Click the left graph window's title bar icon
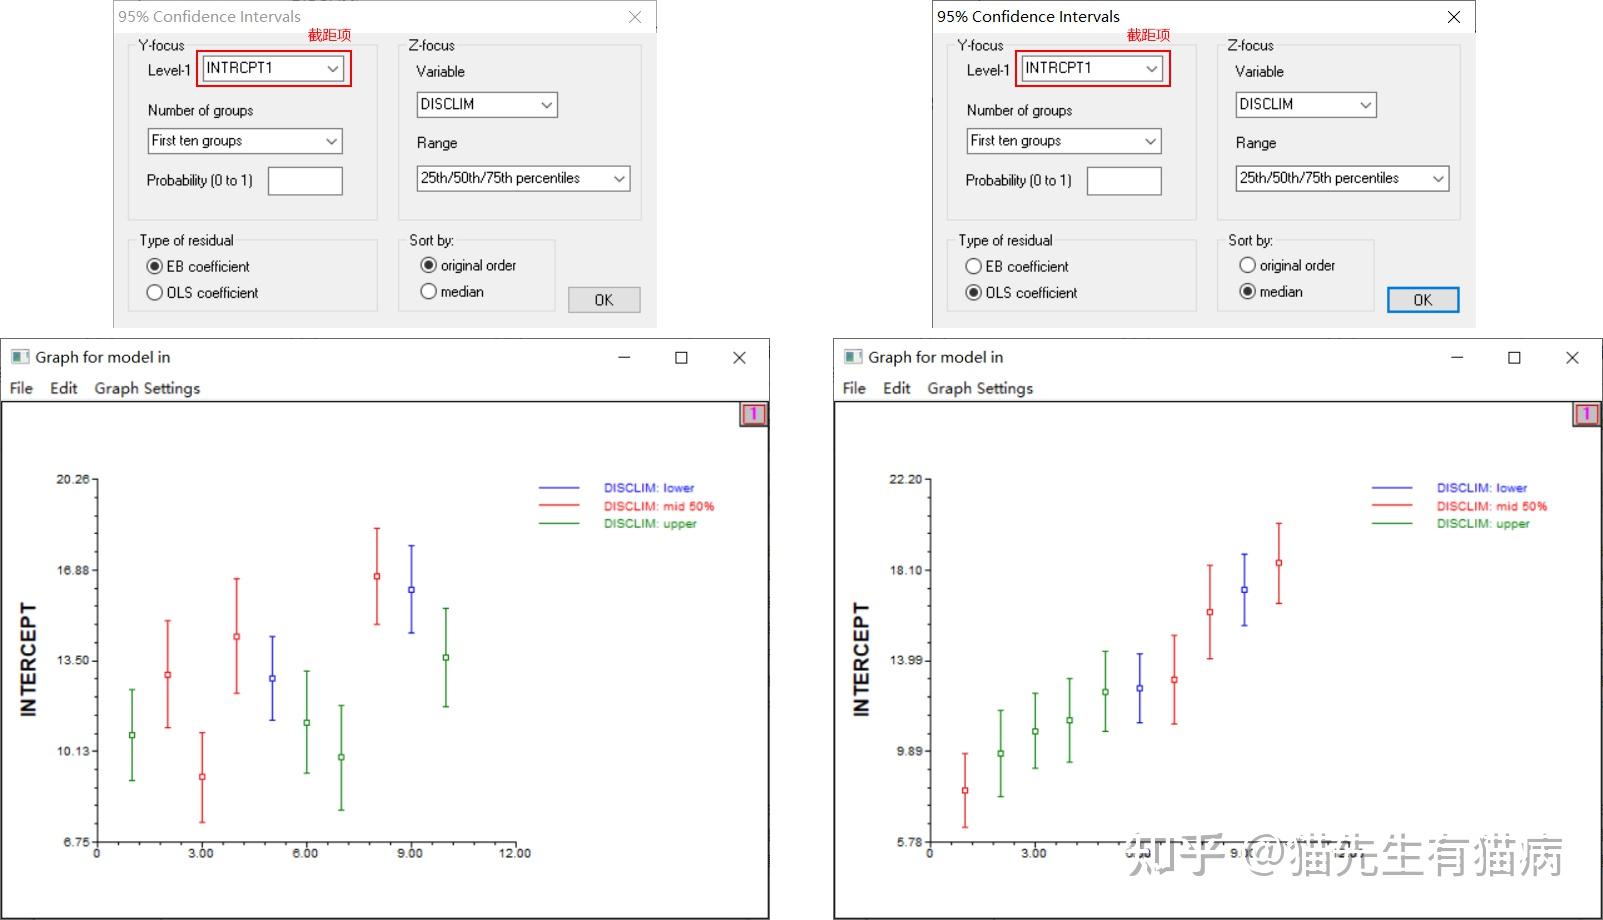This screenshot has width=1603, height=920. coord(20,357)
